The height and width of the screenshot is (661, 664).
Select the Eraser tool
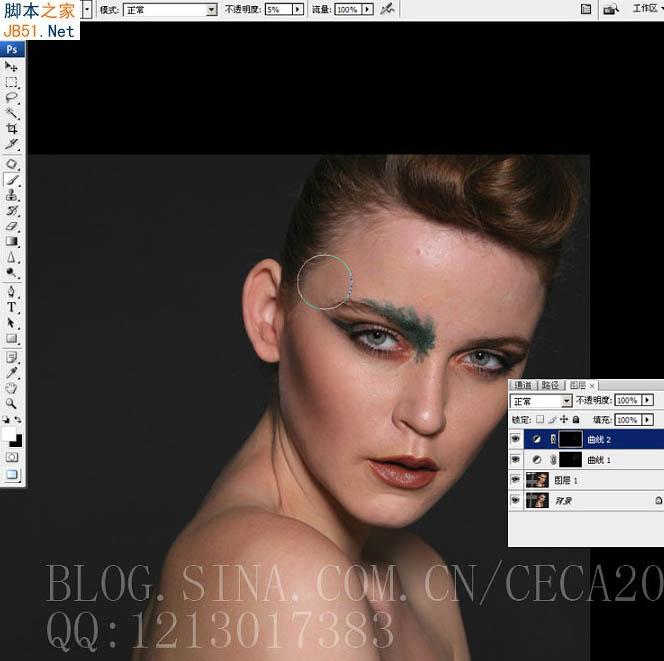pyautogui.click(x=11, y=226)
